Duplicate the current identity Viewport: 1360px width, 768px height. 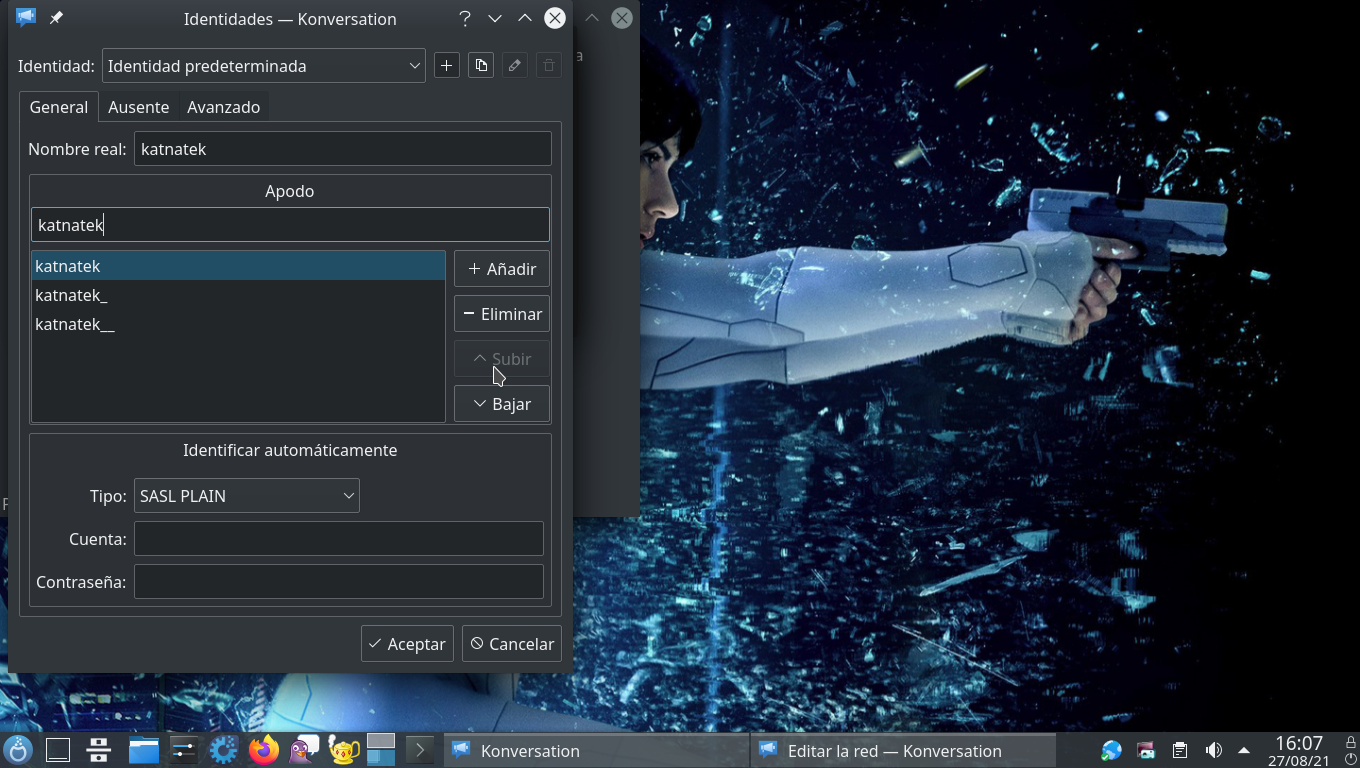(x=481, y=66)
